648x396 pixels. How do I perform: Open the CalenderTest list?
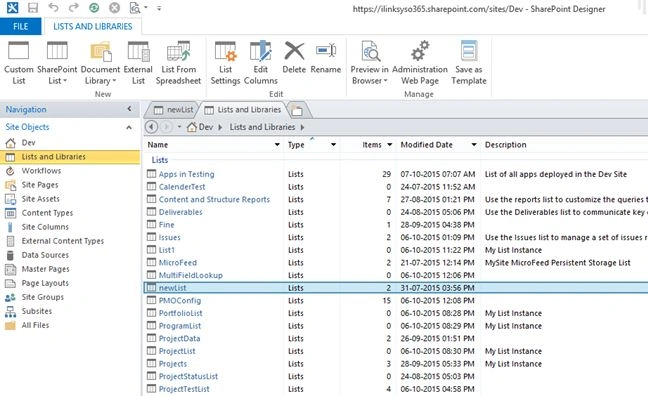point(182,187)
